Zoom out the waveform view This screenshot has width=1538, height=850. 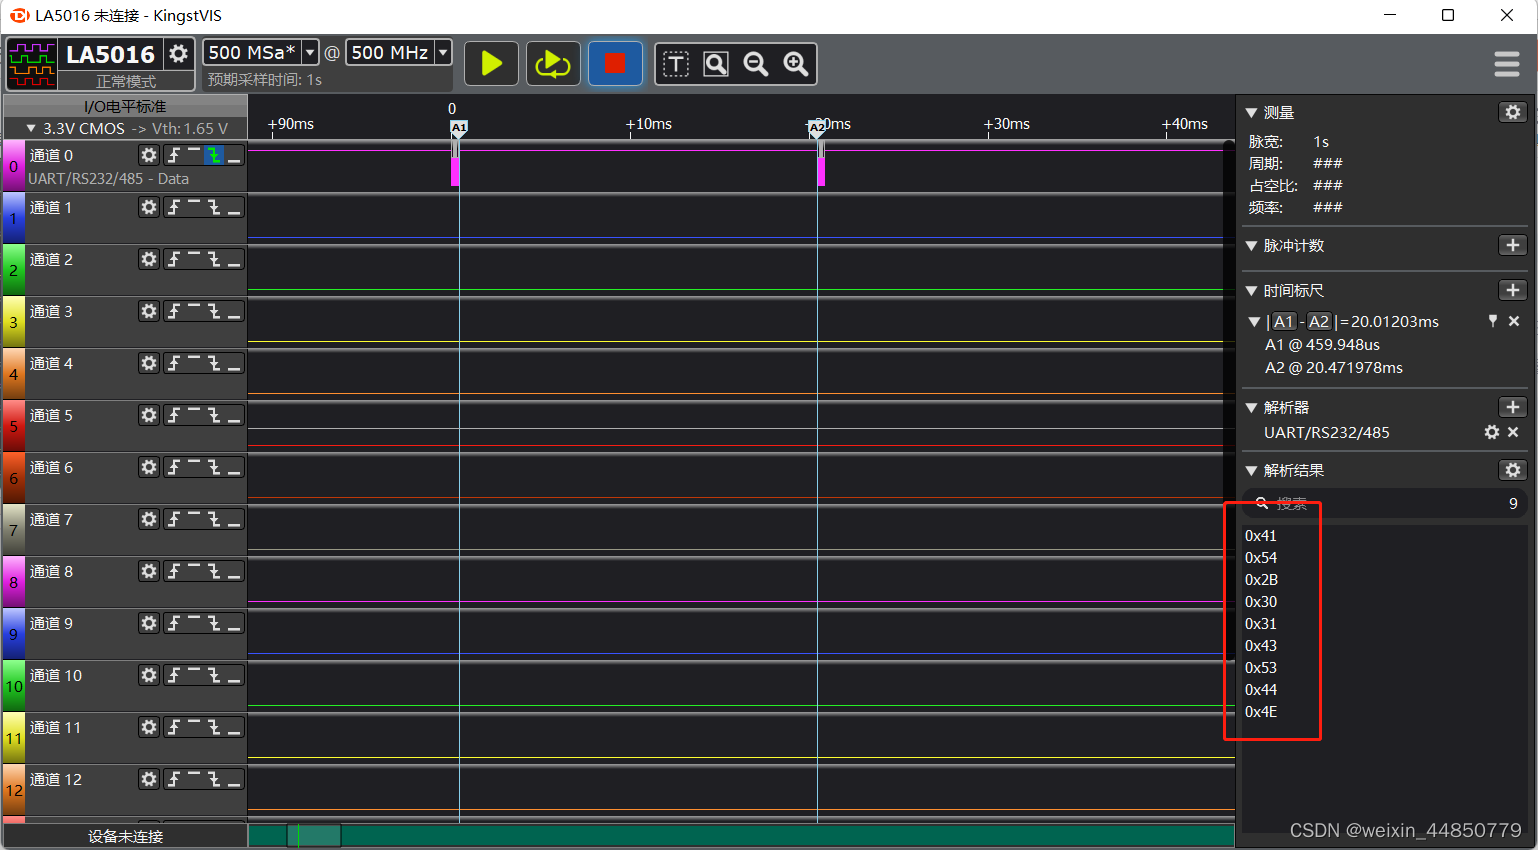pos(756,64)
